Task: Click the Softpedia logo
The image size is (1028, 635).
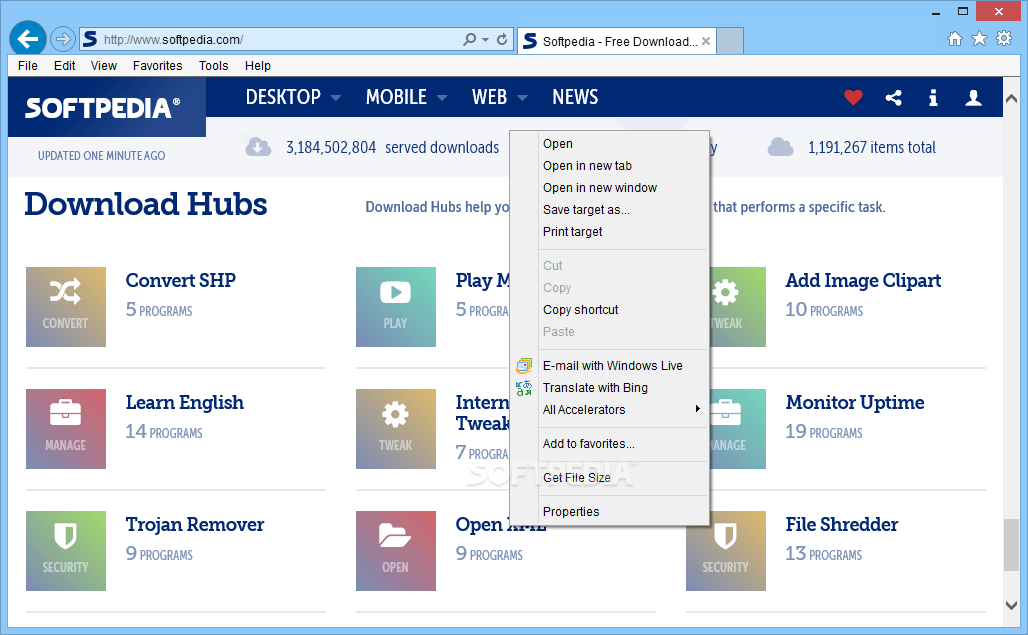Action: coord(102,107)
